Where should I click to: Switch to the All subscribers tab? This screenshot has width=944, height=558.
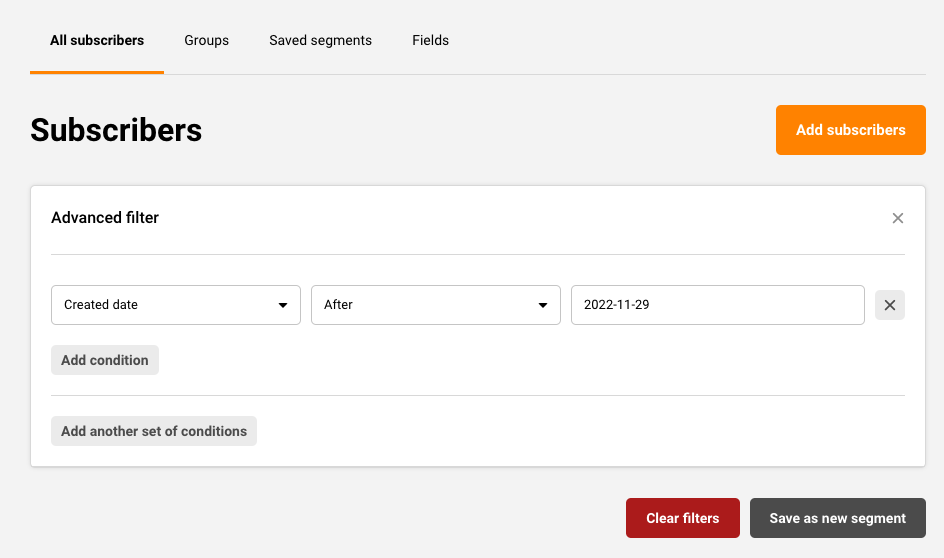click(97, 41)
